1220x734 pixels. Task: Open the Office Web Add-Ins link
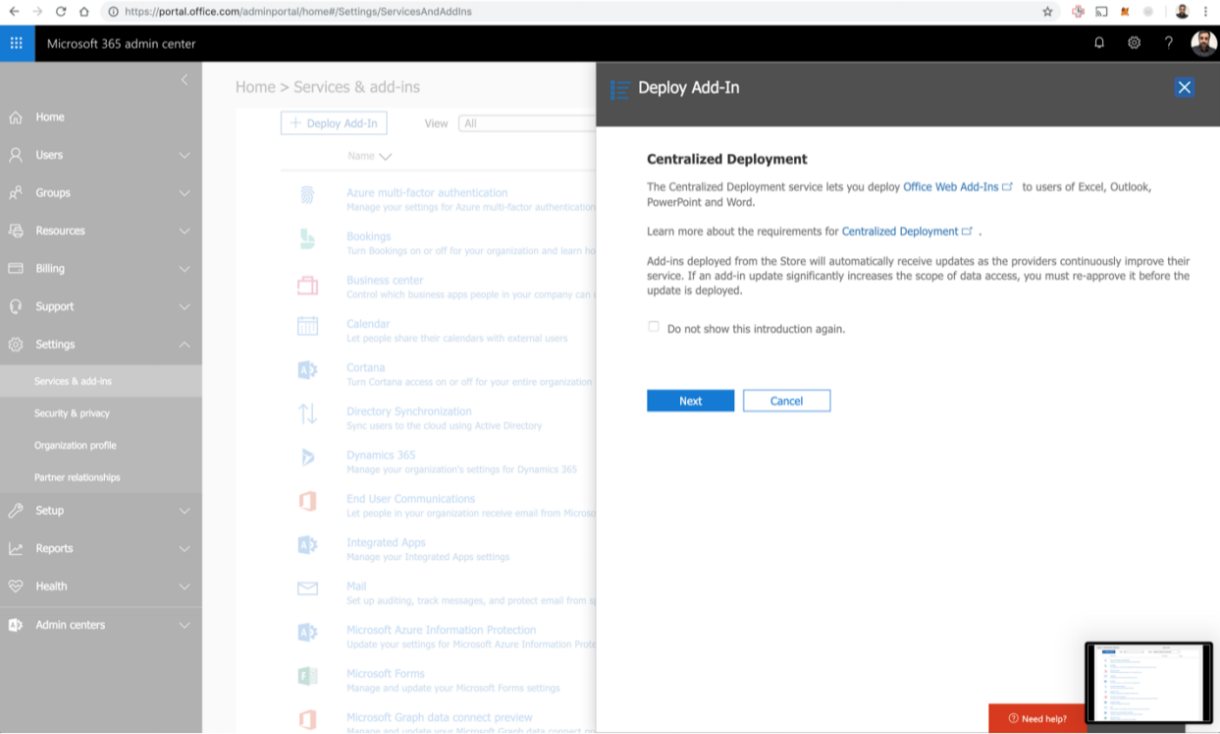click(x=957, y=187)
